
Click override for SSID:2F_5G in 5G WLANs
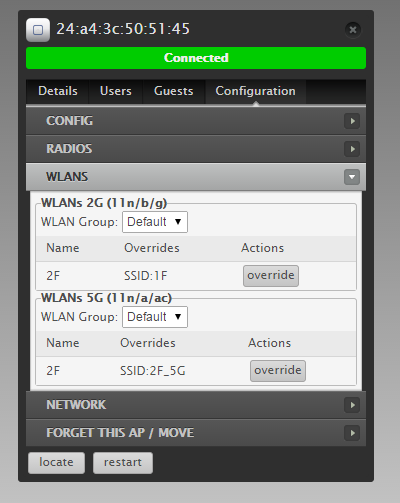tap(278, 371)
